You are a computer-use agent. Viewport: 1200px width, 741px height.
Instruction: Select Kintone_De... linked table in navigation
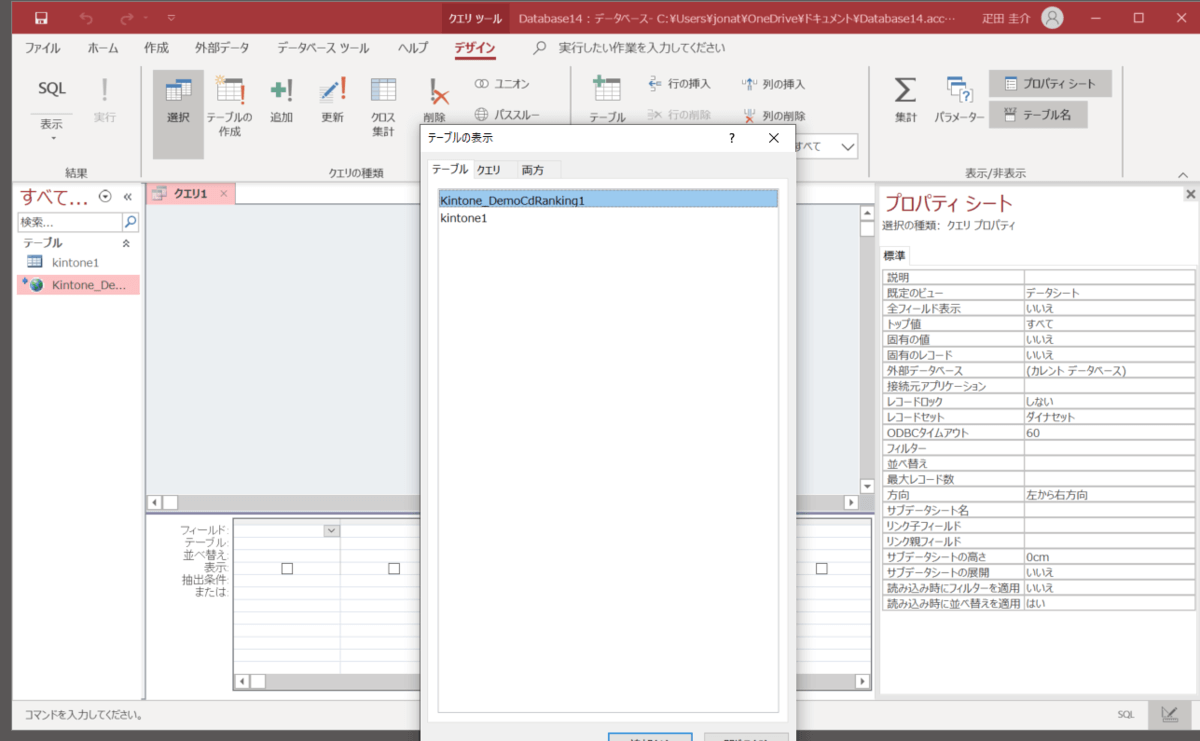78,285
